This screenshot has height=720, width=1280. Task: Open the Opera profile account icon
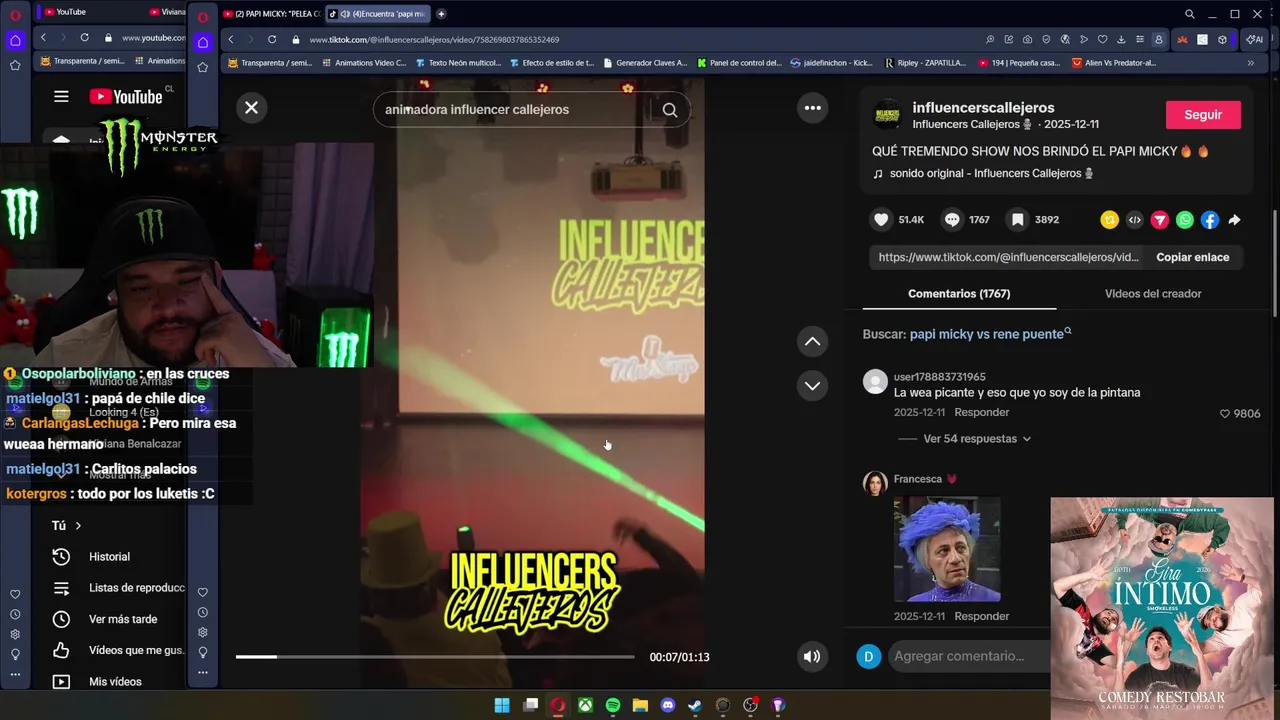(1159, 40)
